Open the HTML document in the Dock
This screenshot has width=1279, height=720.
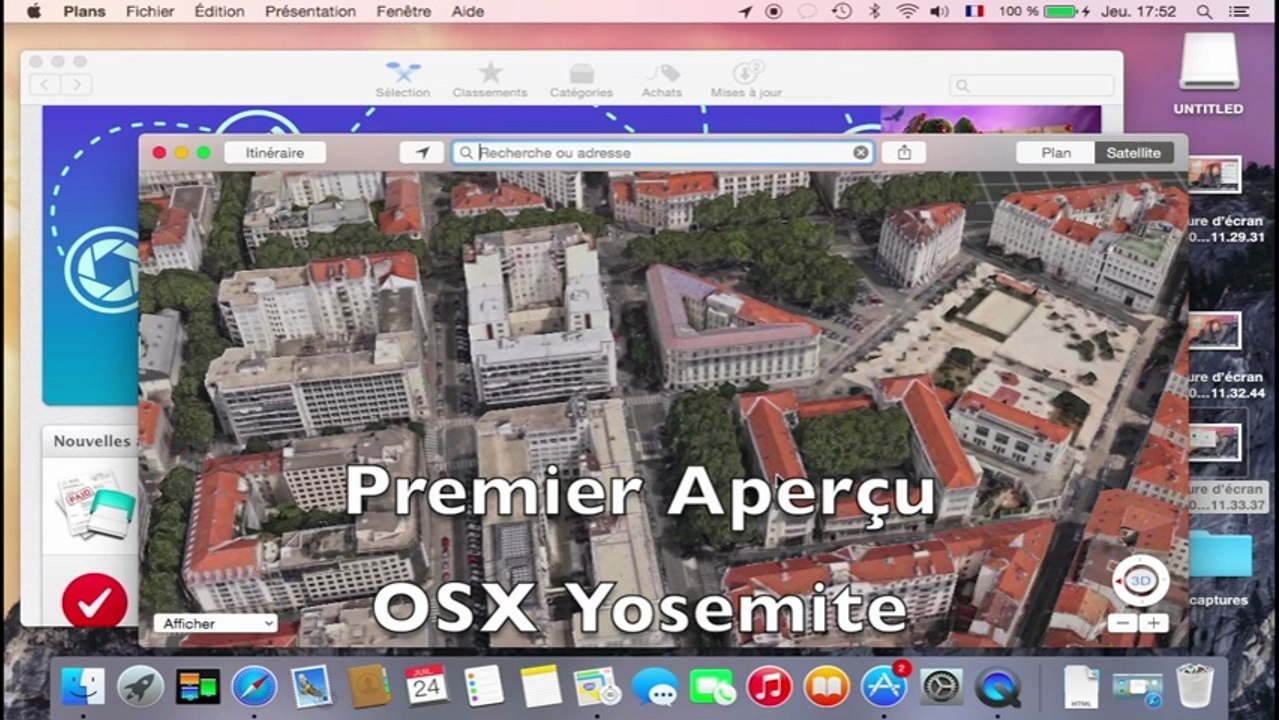1081,686
